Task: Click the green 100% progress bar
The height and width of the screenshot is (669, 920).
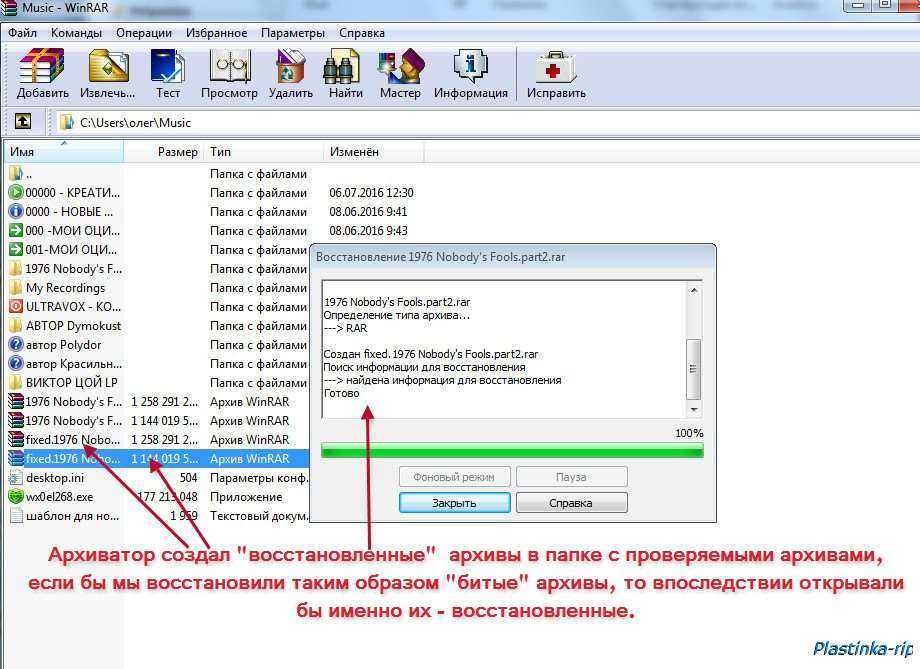Action: point(512,451)
